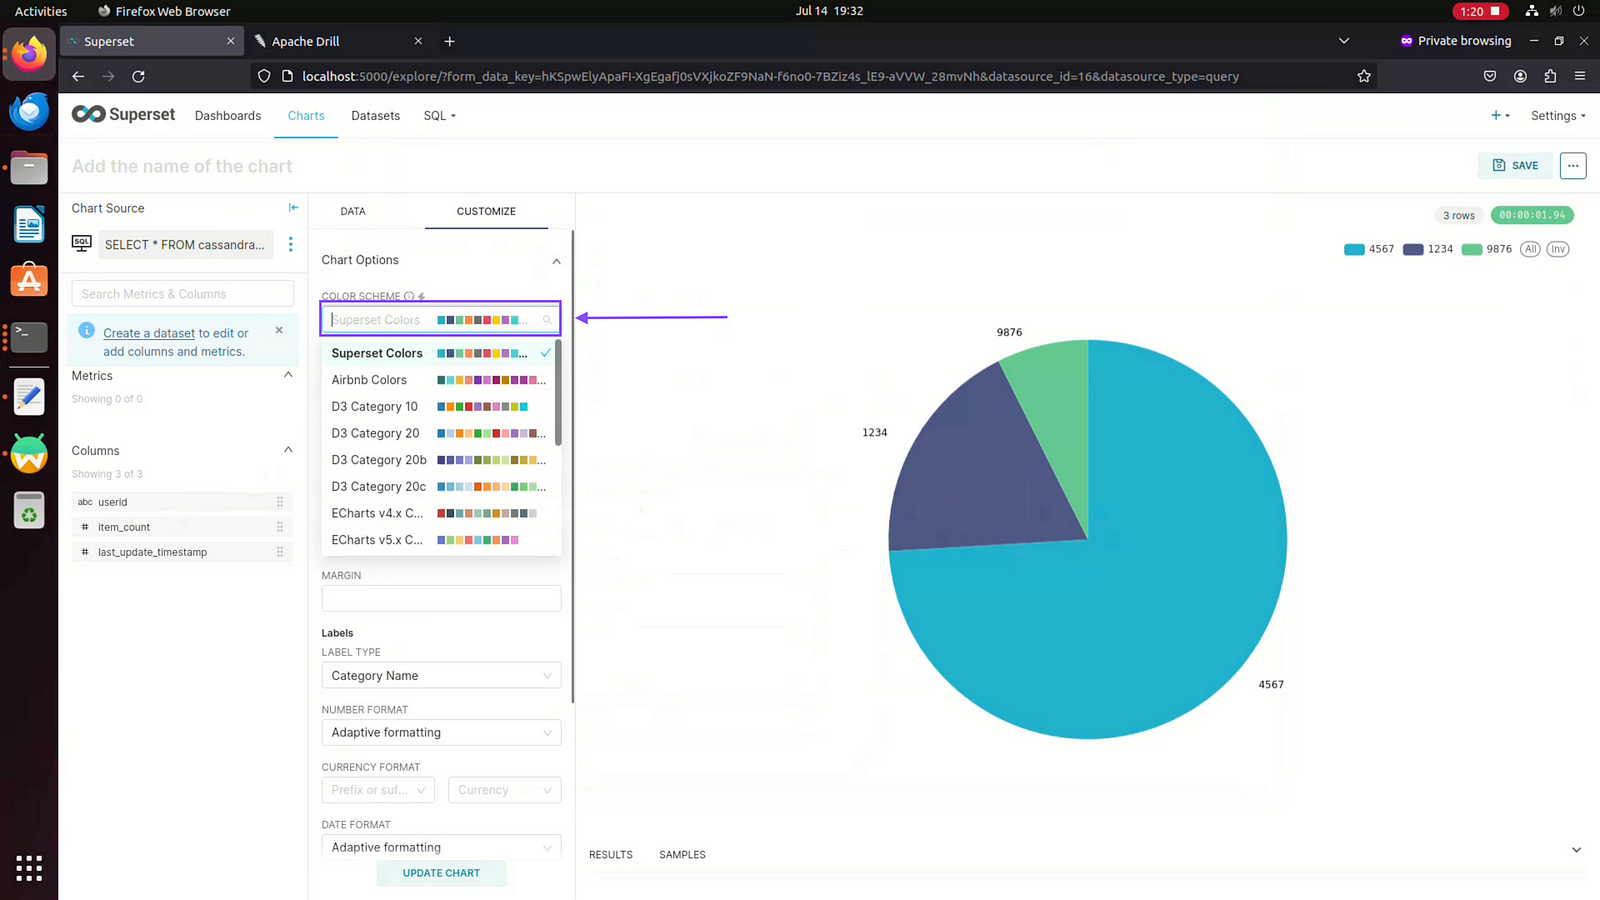Dismiss the create a dataset info alert

click(x=279, y=330)
